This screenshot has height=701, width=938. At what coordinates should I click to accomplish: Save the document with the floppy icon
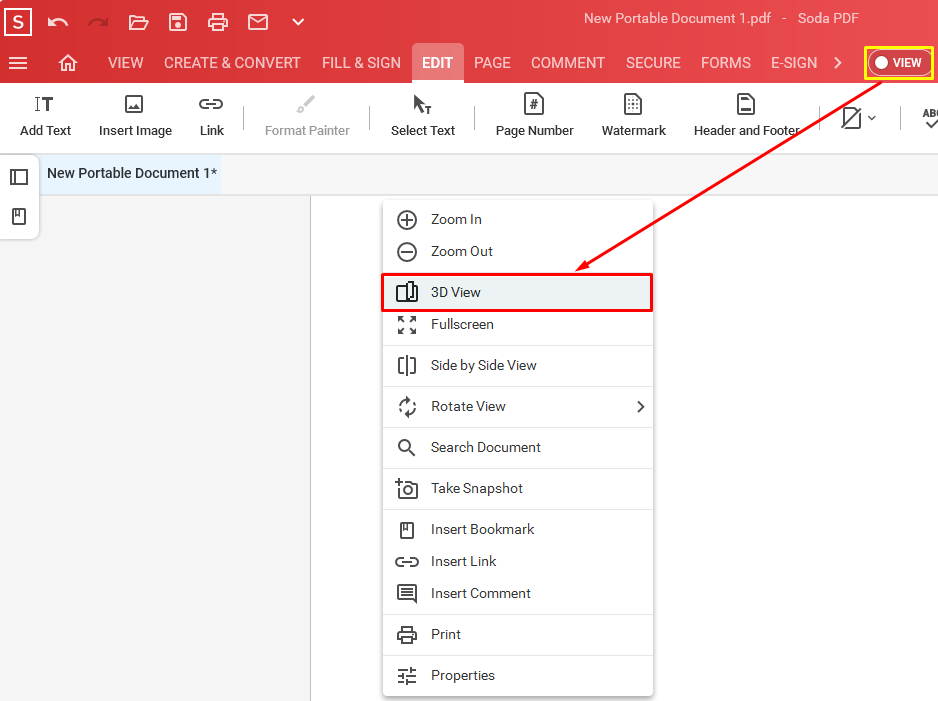pos(178,21)
